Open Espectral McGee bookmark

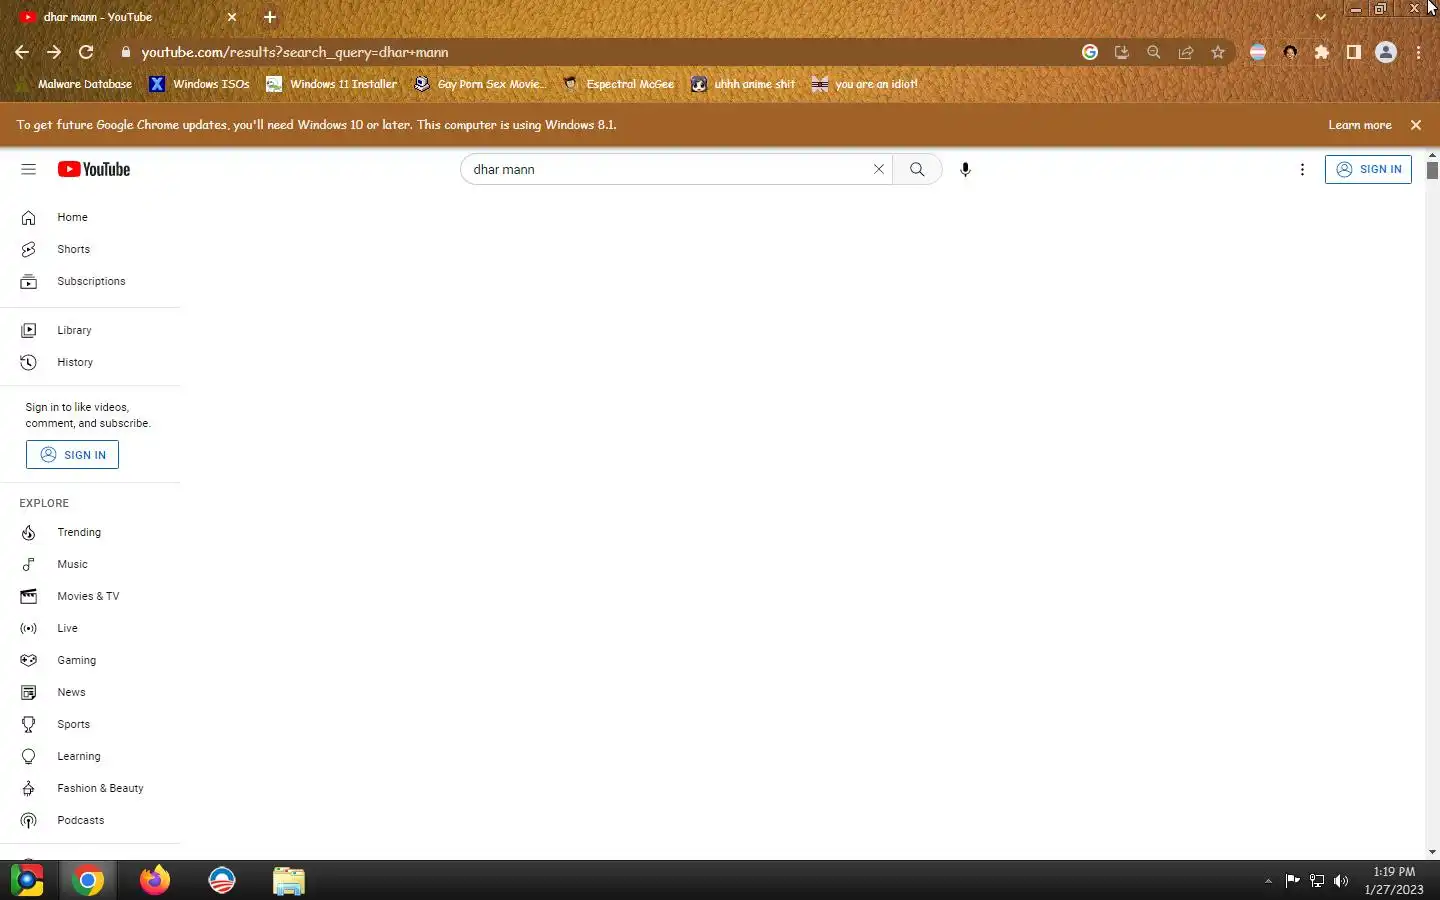pyautogui.click(x=619, y=84)
